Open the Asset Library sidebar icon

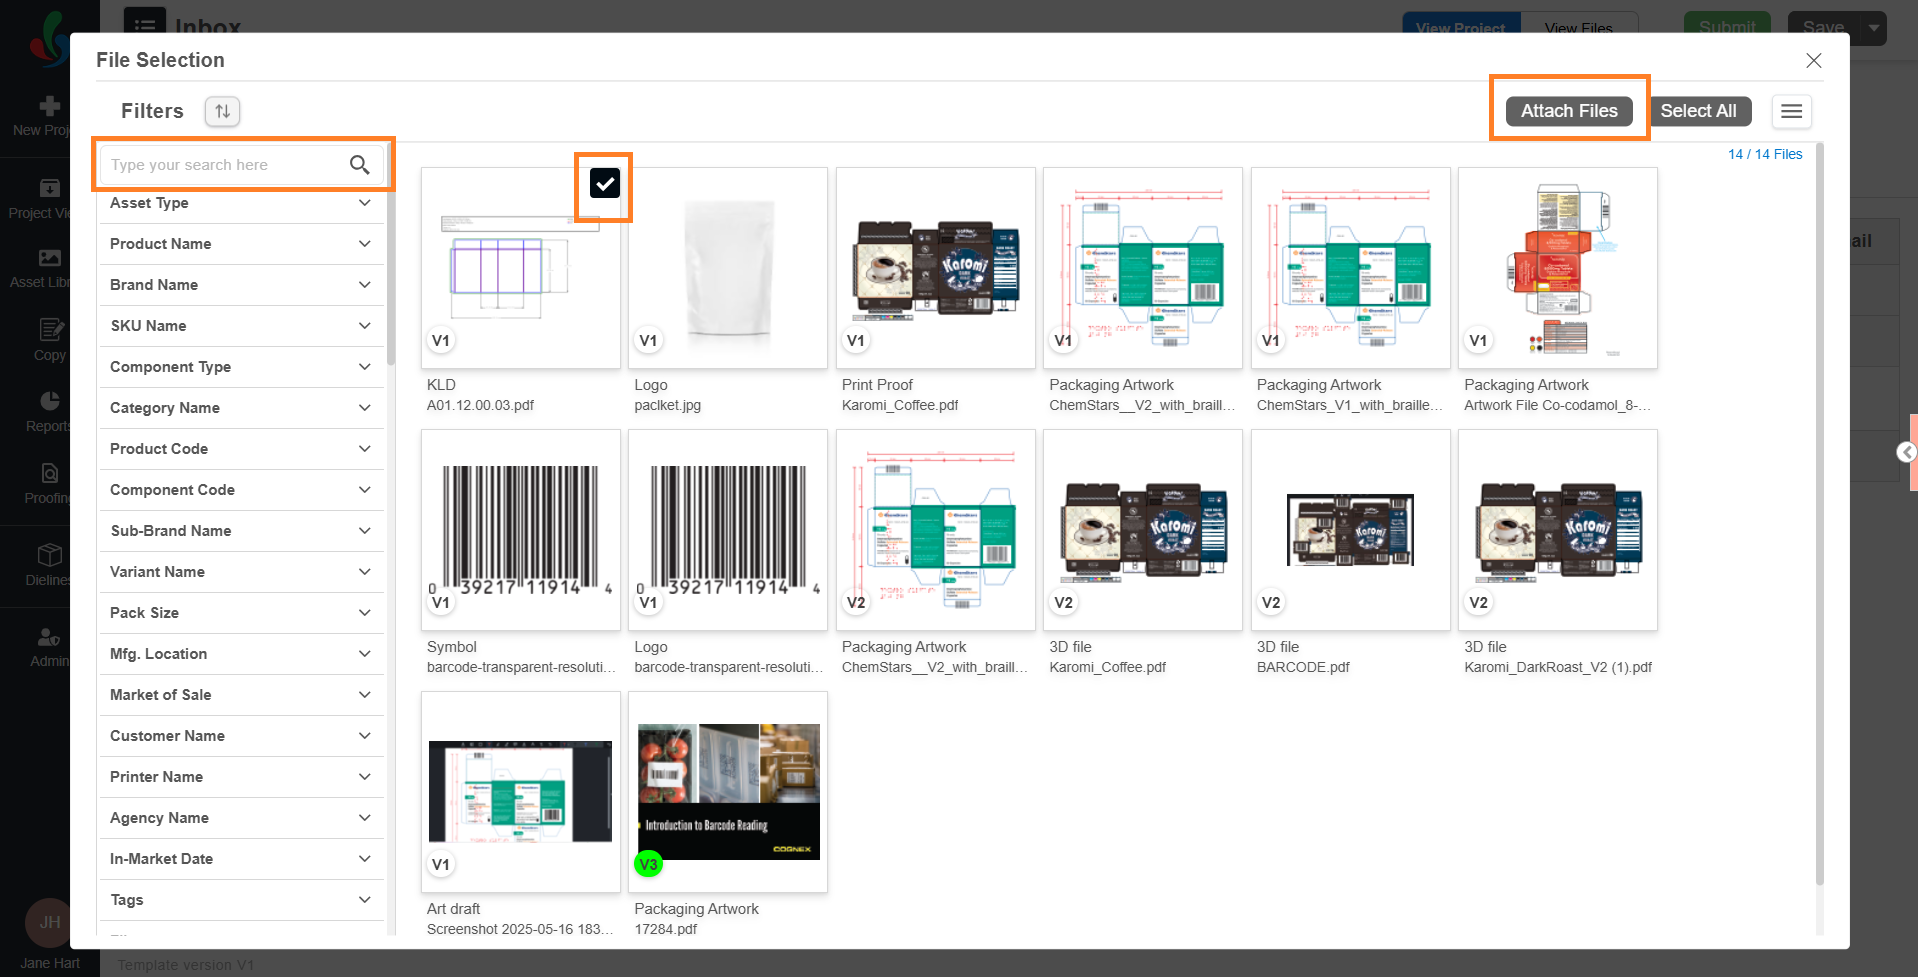pyautogui.click(x=49, y=258)
